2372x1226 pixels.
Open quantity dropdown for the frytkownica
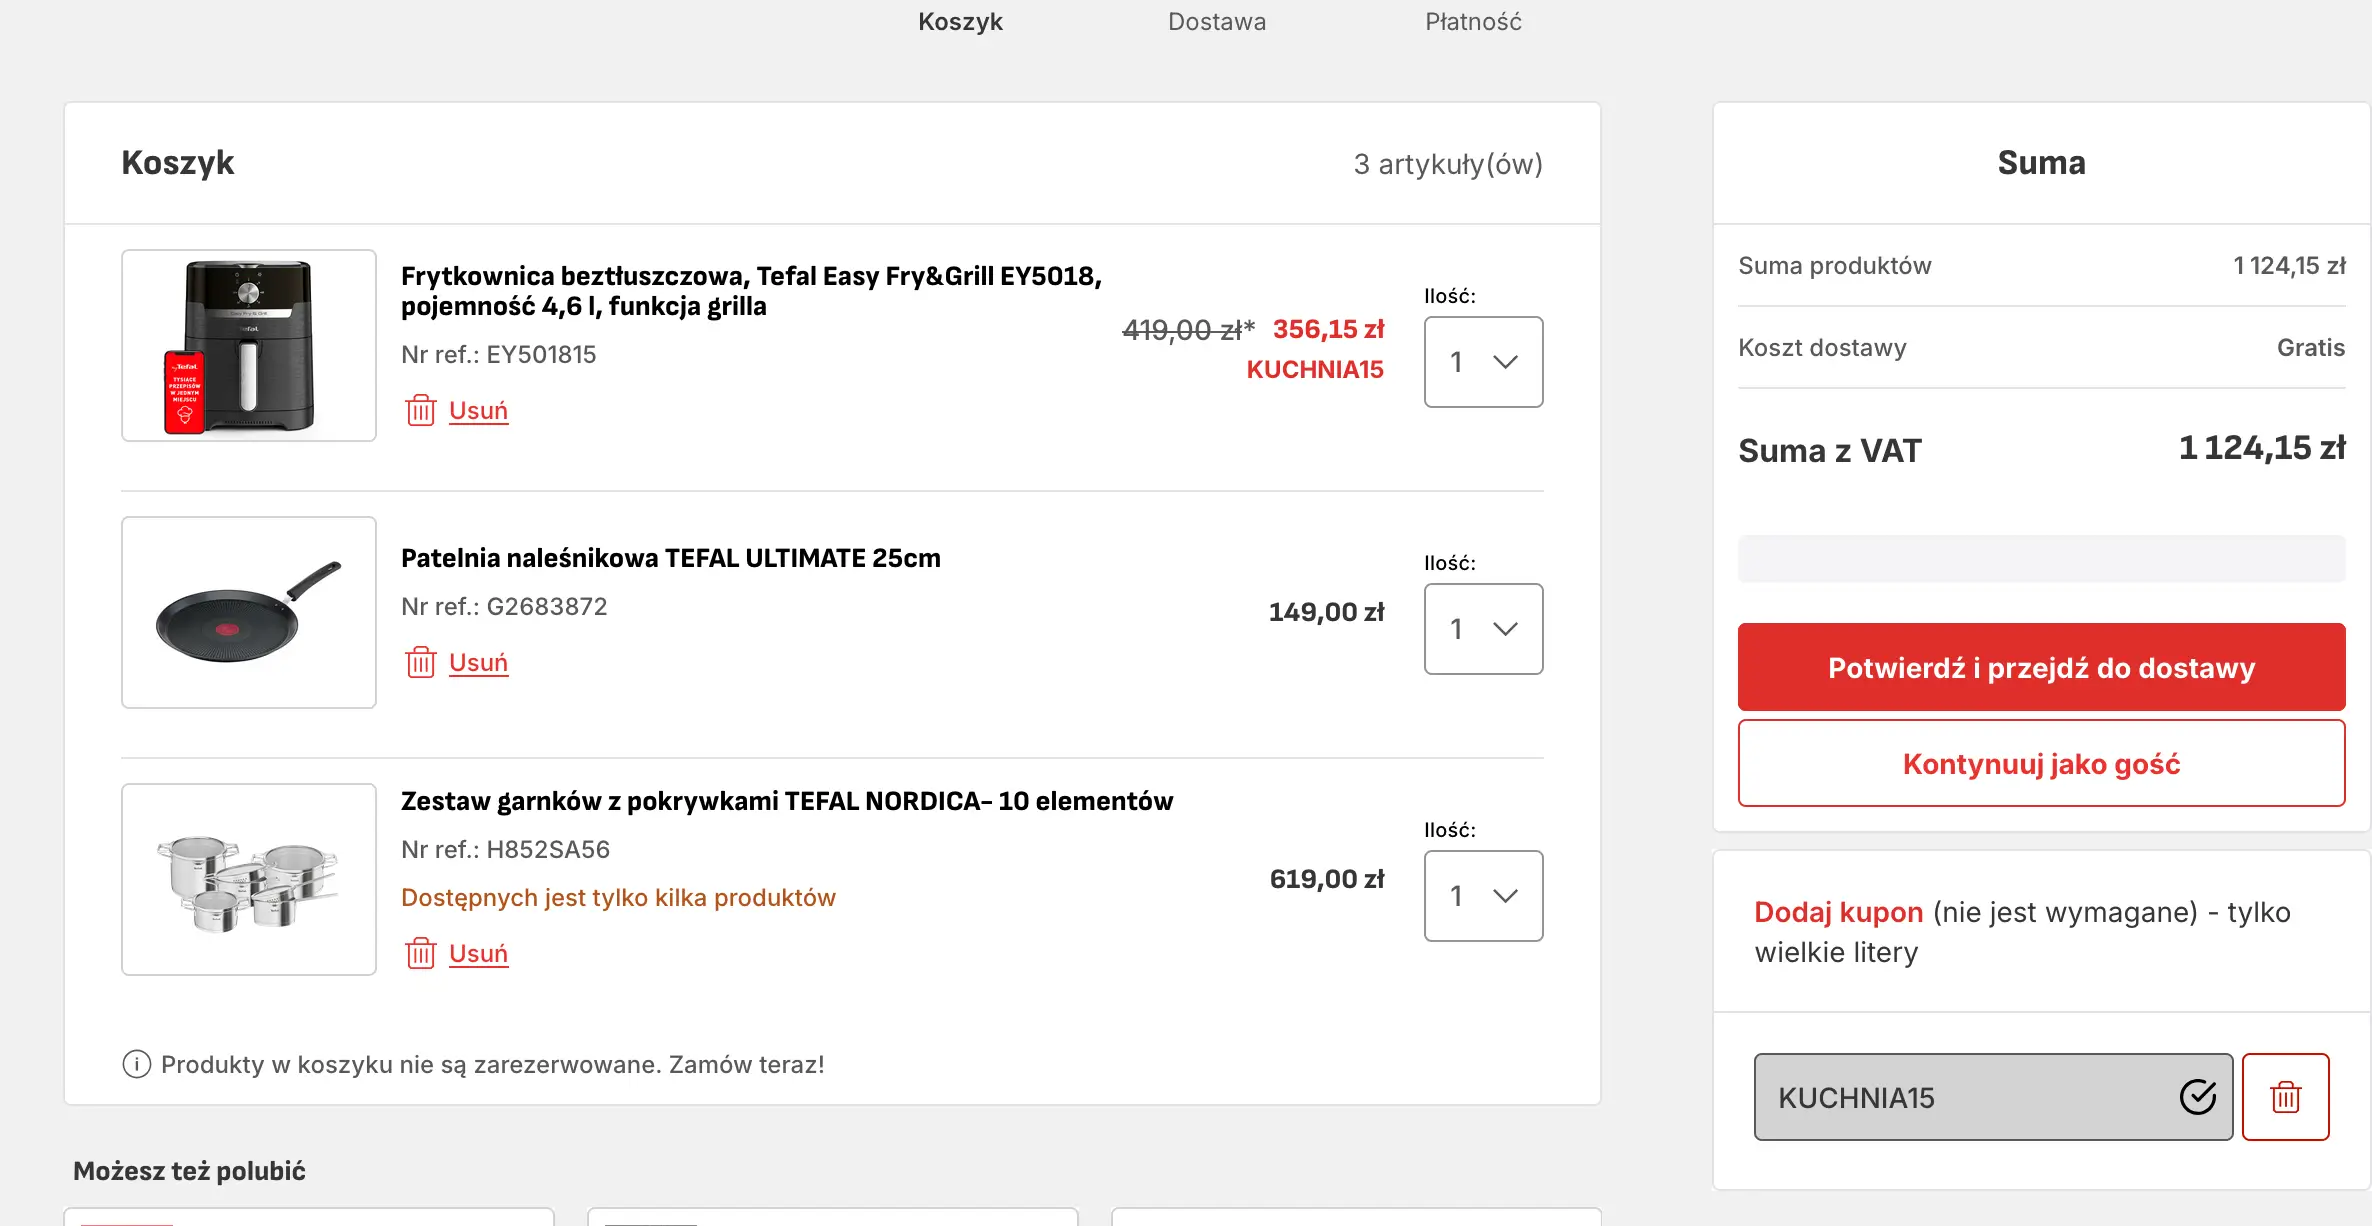click(1483, 362)
